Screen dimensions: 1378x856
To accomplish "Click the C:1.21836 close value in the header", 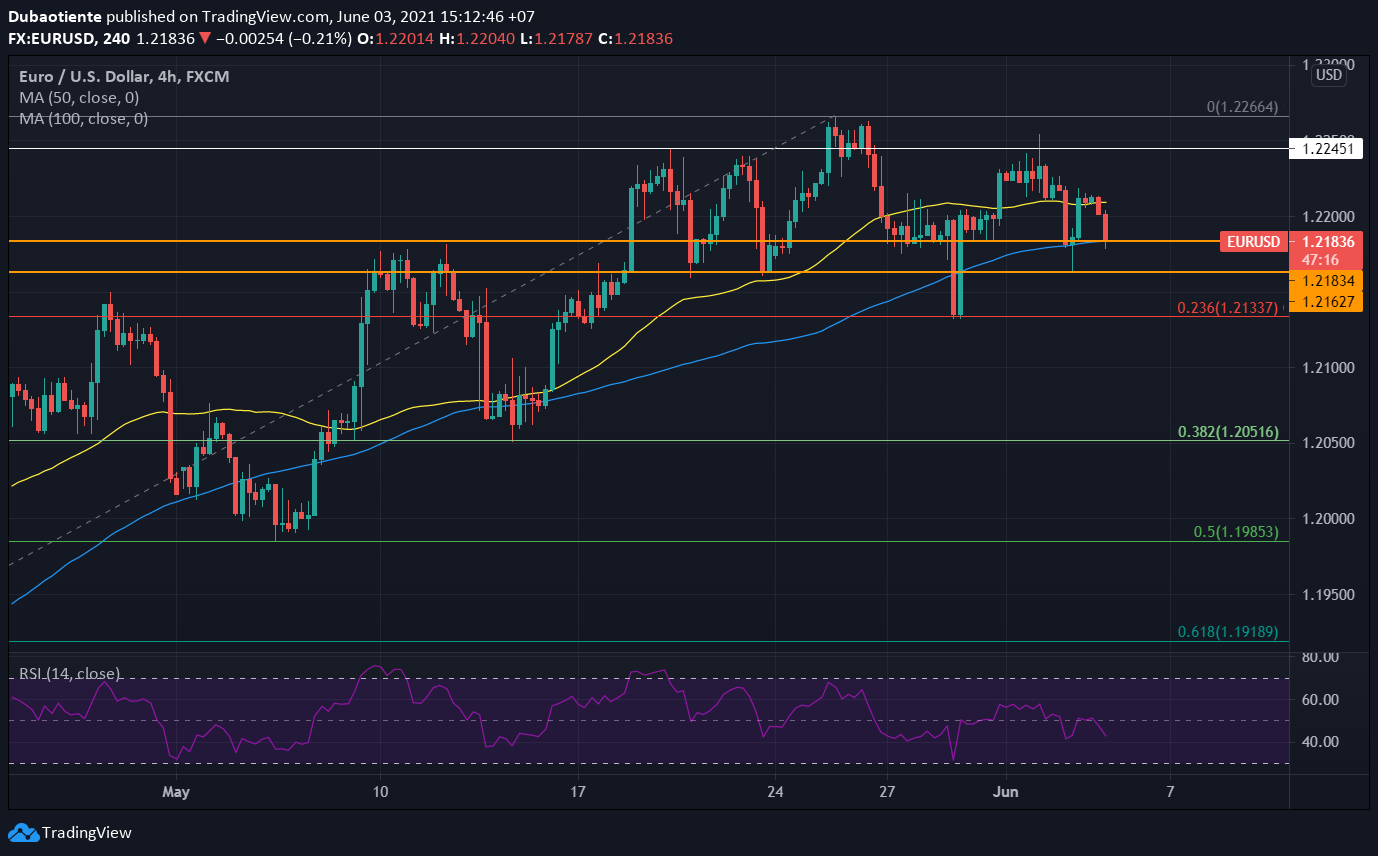I will point(637,39).
